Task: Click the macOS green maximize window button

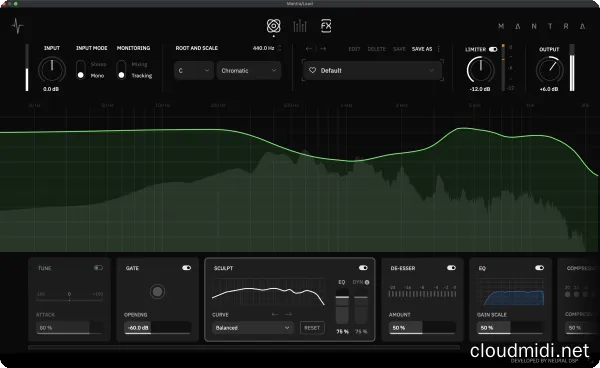Action: tap(16, 3)
